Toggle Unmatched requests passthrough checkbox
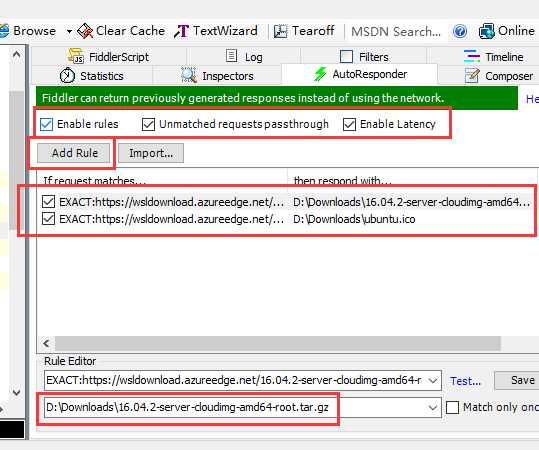 click(x=148, y=124)
